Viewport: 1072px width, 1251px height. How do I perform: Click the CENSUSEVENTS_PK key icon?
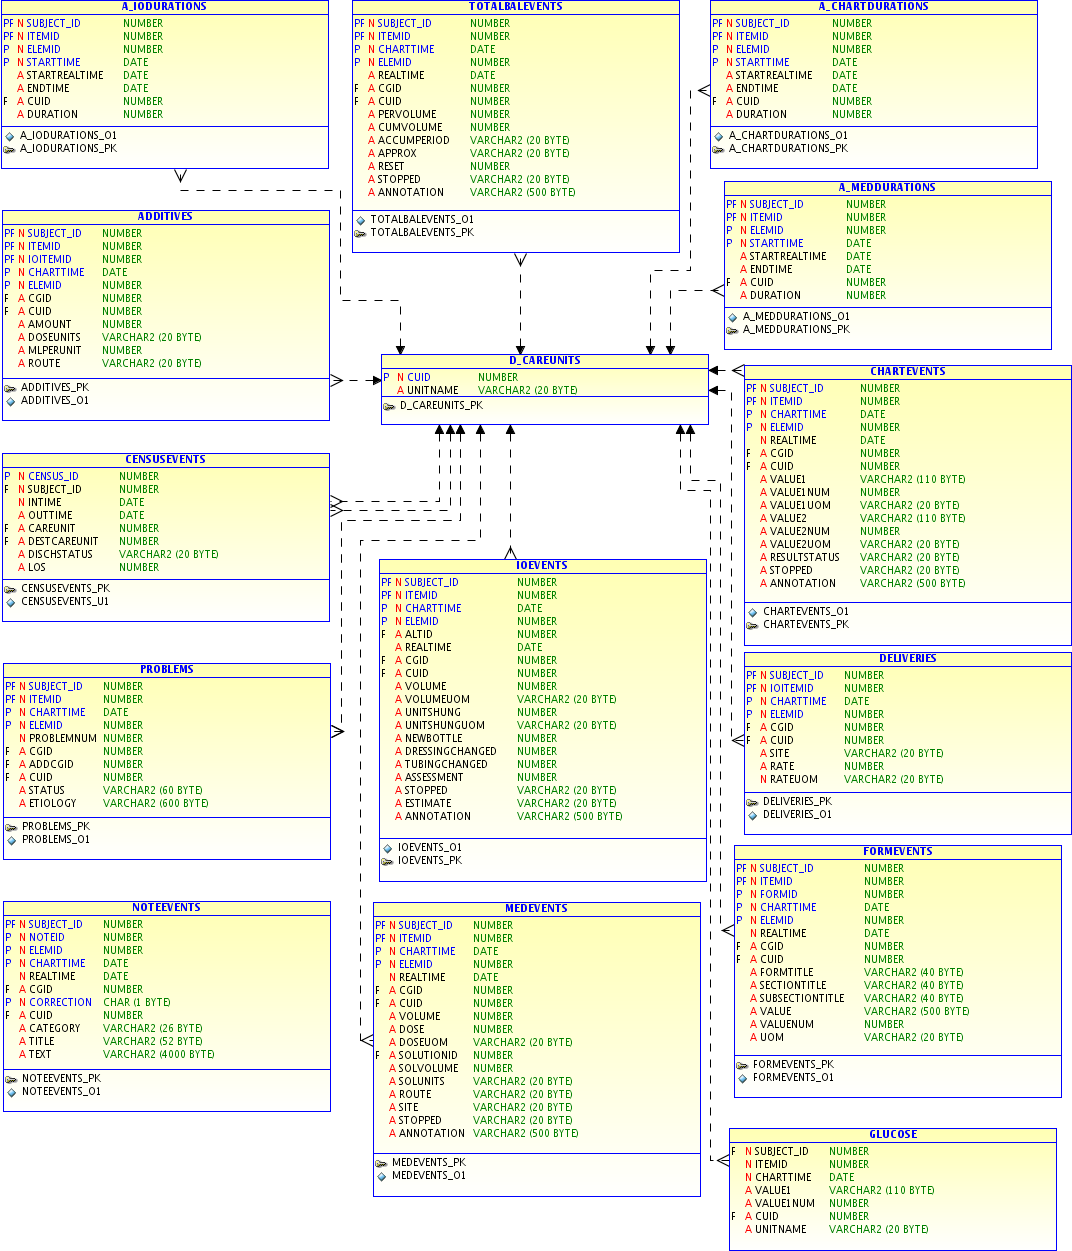pos(10,589)
